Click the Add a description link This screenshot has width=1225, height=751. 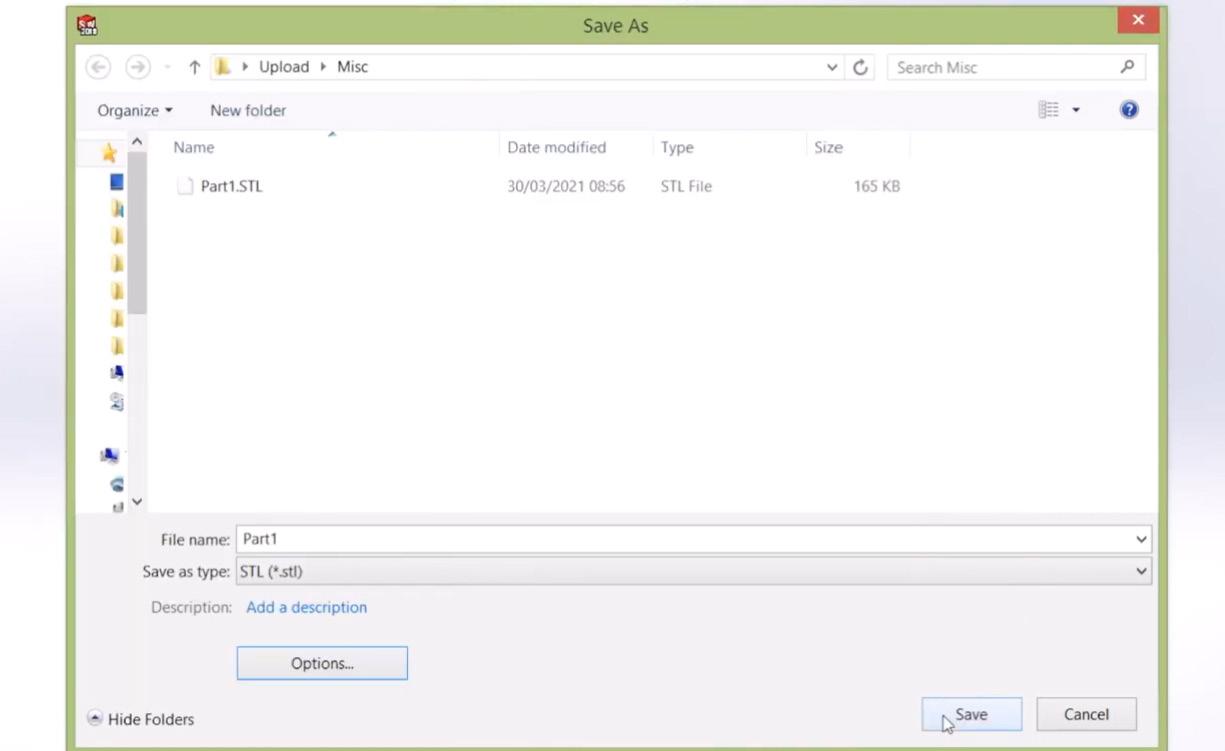306,607
